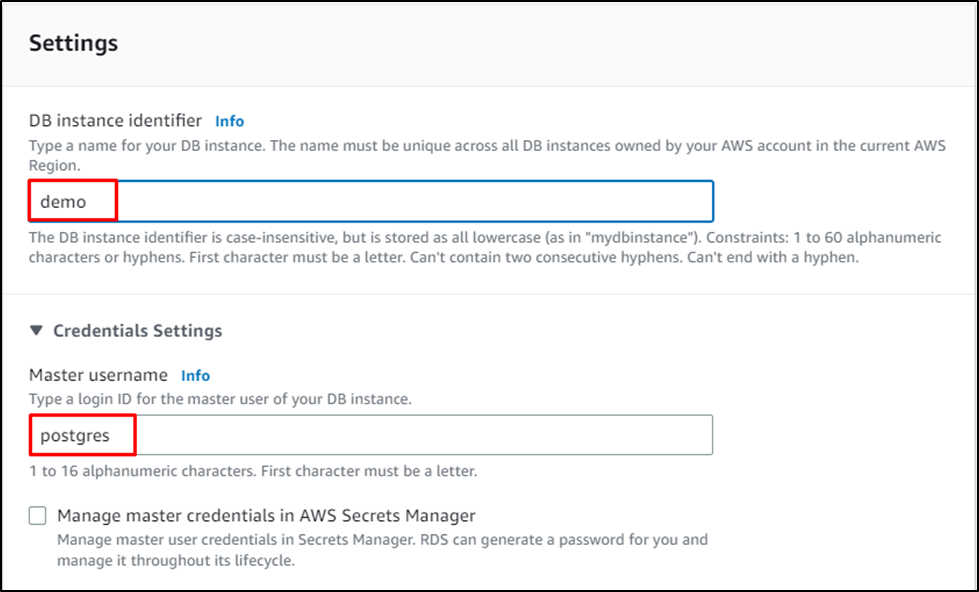Select the DB instance identifier label
This screenshot has height=592, width=979.
coord(113,120)
